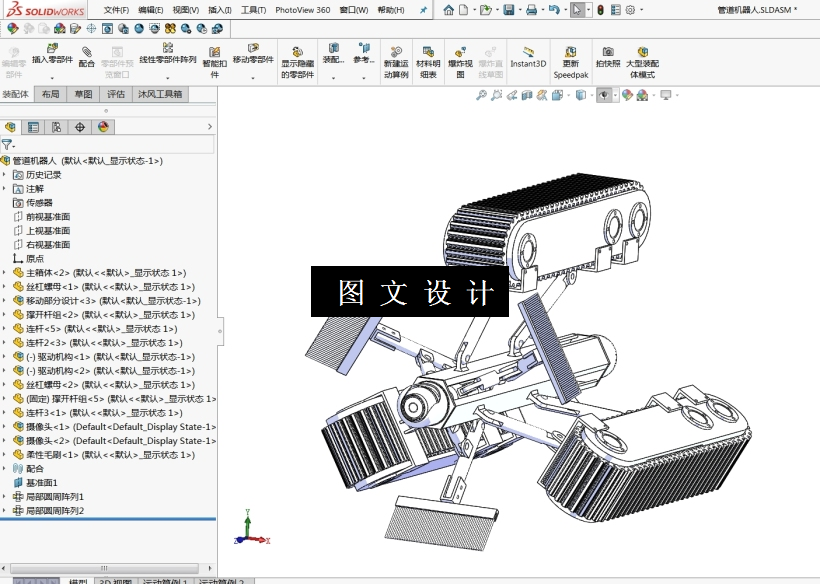This screenshot has width=820, height=584.
Task: Open dropdown arrow under 线性零部件阵列
Action: [168, 78]
